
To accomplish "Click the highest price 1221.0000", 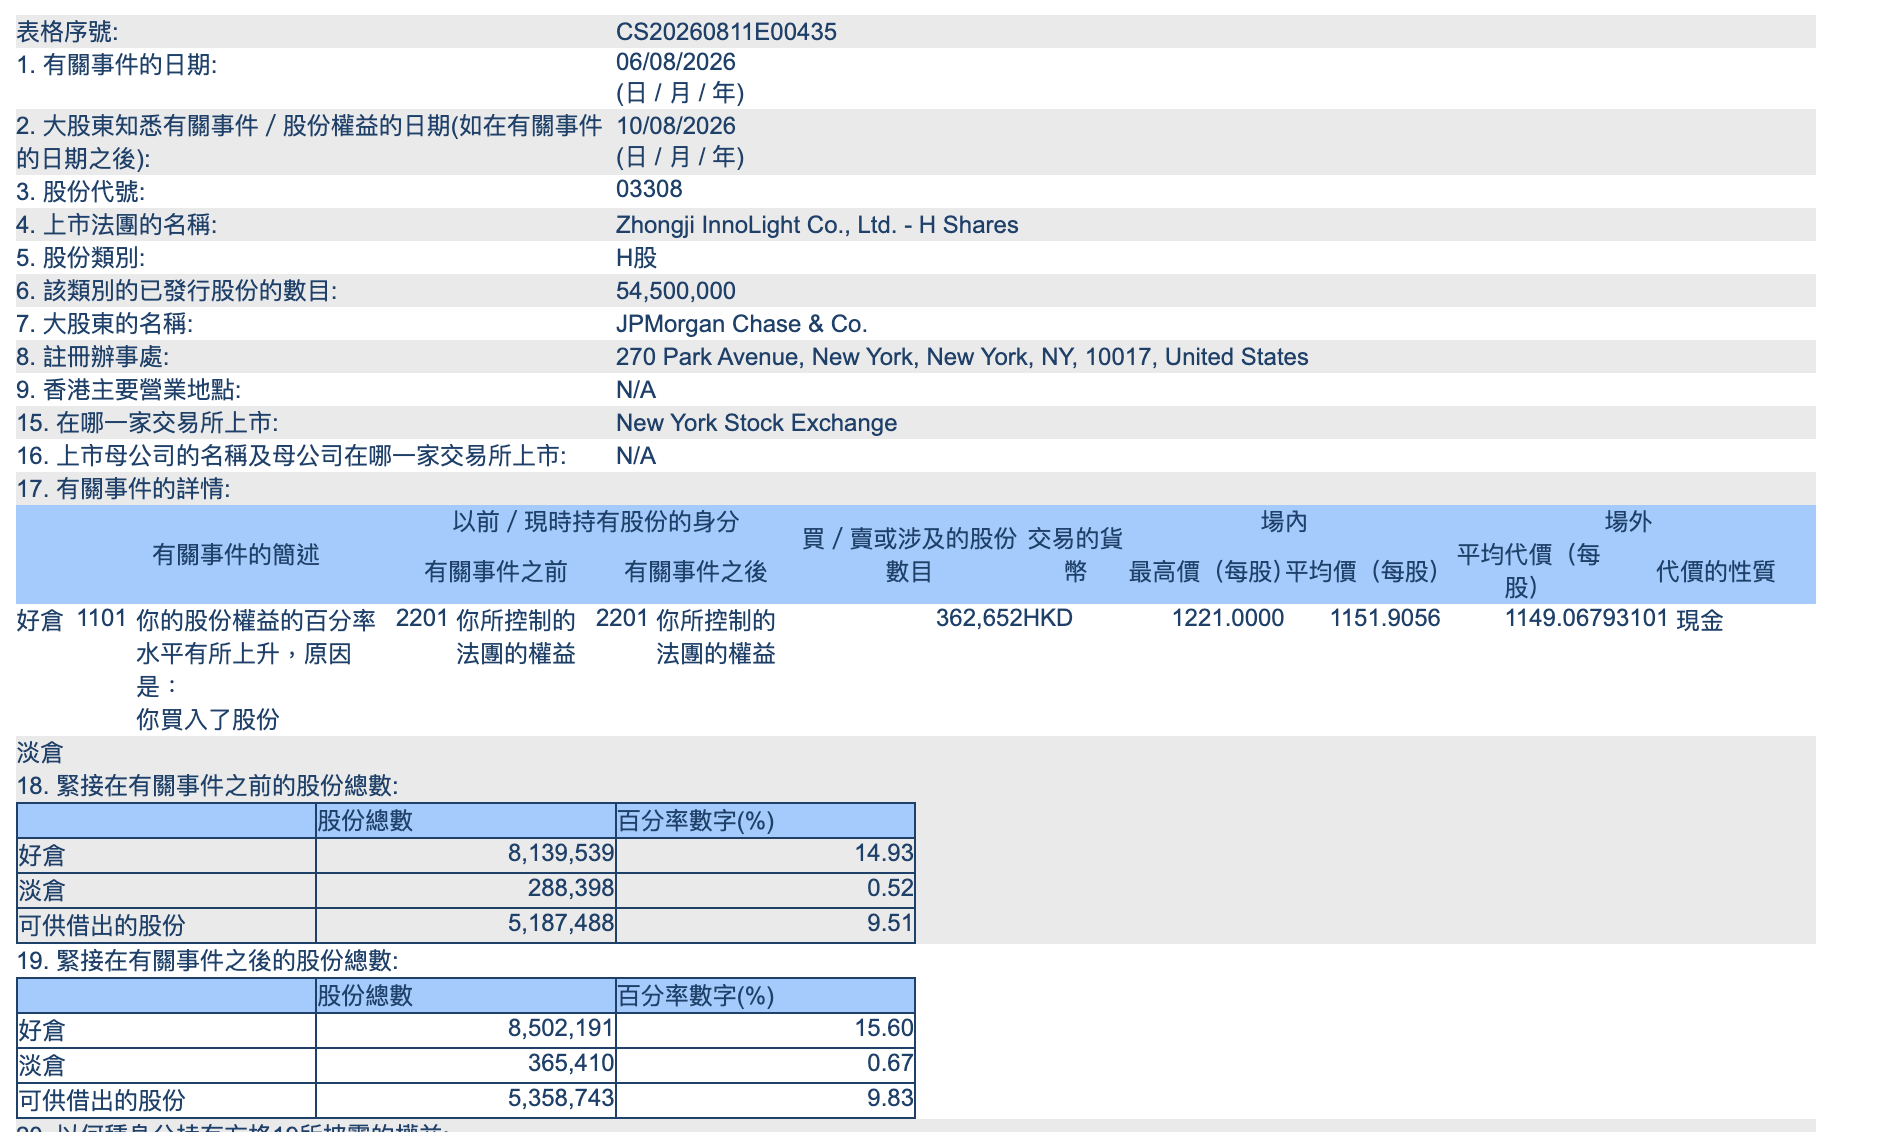I will click(x=1228, y=618).
